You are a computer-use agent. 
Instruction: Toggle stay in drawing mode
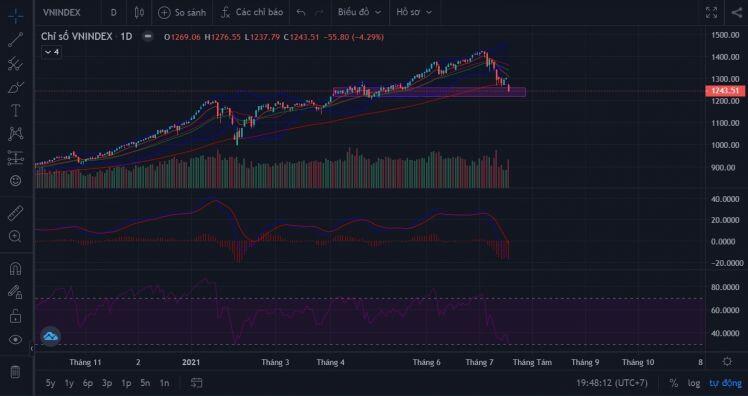[x=15, y=292]
